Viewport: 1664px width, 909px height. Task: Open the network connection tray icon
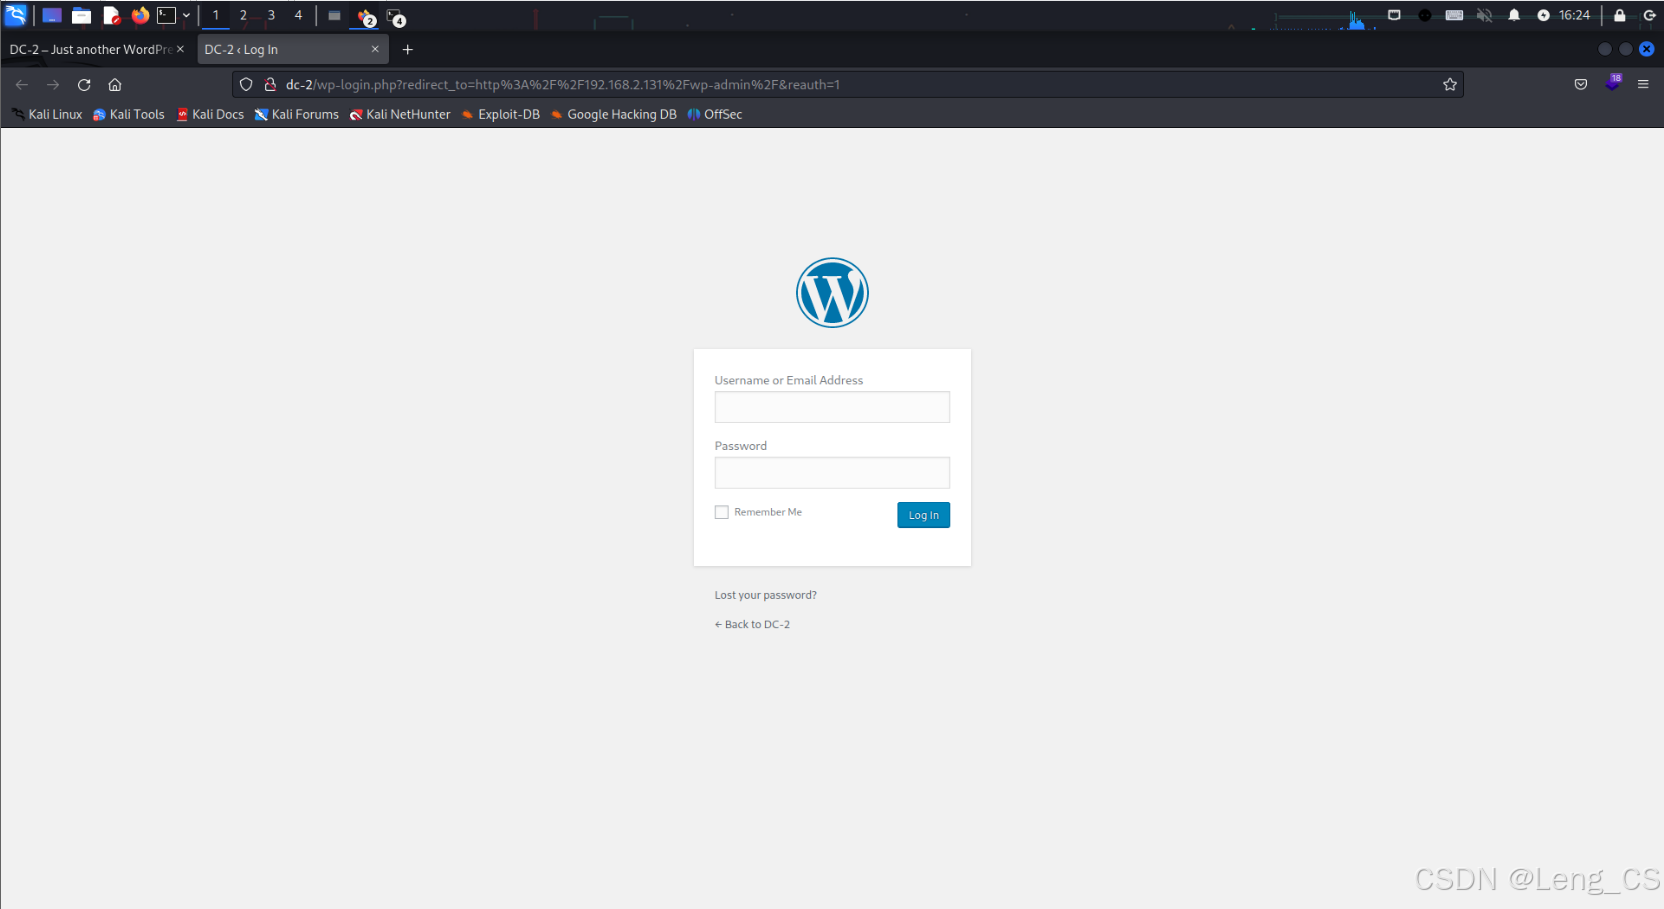tap(1394, 15)
